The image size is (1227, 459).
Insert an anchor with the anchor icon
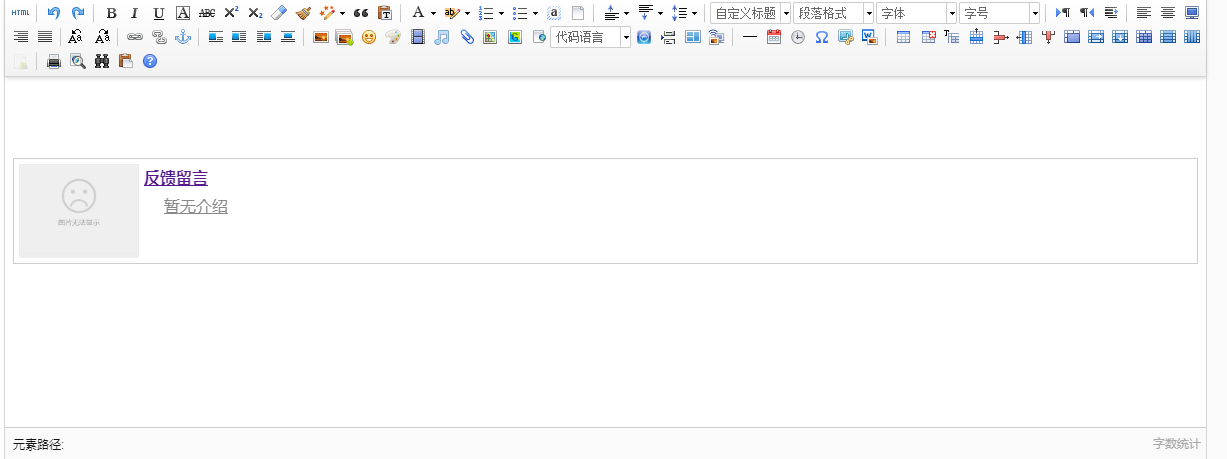pyautogui.click(x=182, y=37)
